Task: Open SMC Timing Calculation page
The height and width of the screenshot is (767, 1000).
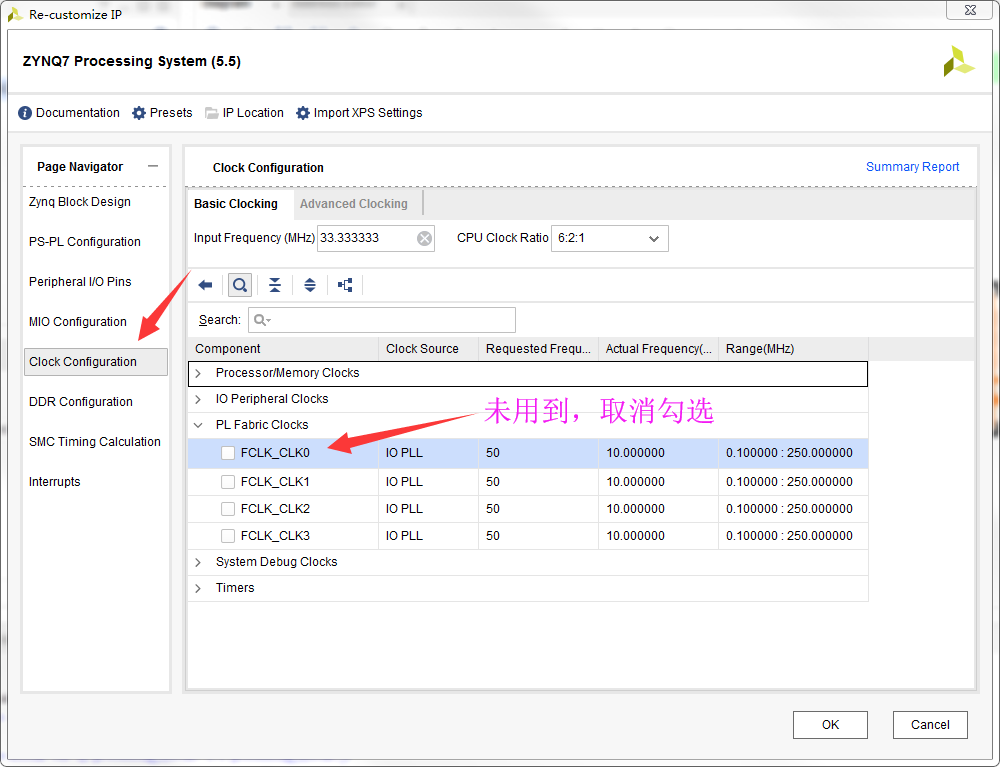Action: pyautogui.click(x=95, y=442)
